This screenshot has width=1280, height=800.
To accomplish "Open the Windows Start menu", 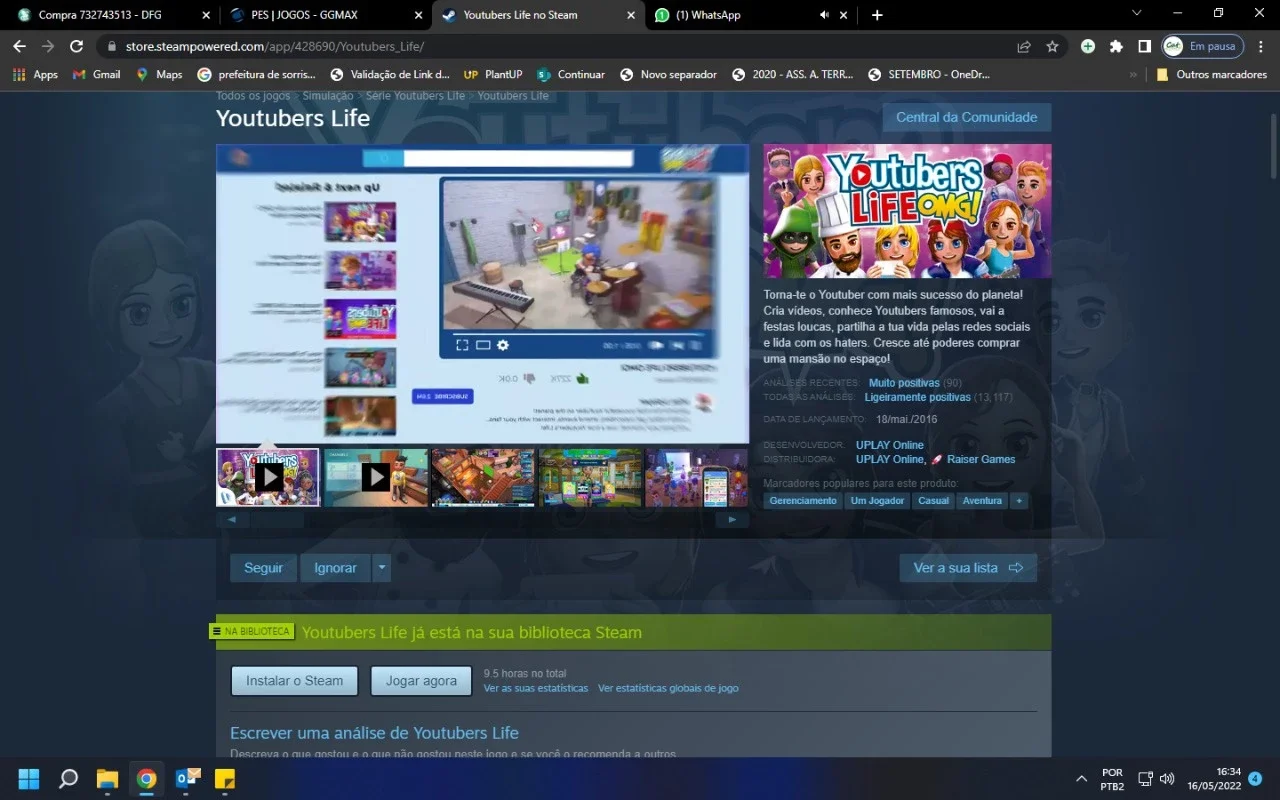I will tap(29, 778).
